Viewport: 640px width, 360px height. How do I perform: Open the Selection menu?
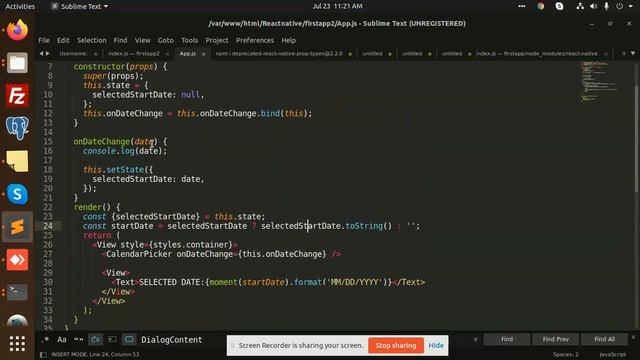pos(92,40)
